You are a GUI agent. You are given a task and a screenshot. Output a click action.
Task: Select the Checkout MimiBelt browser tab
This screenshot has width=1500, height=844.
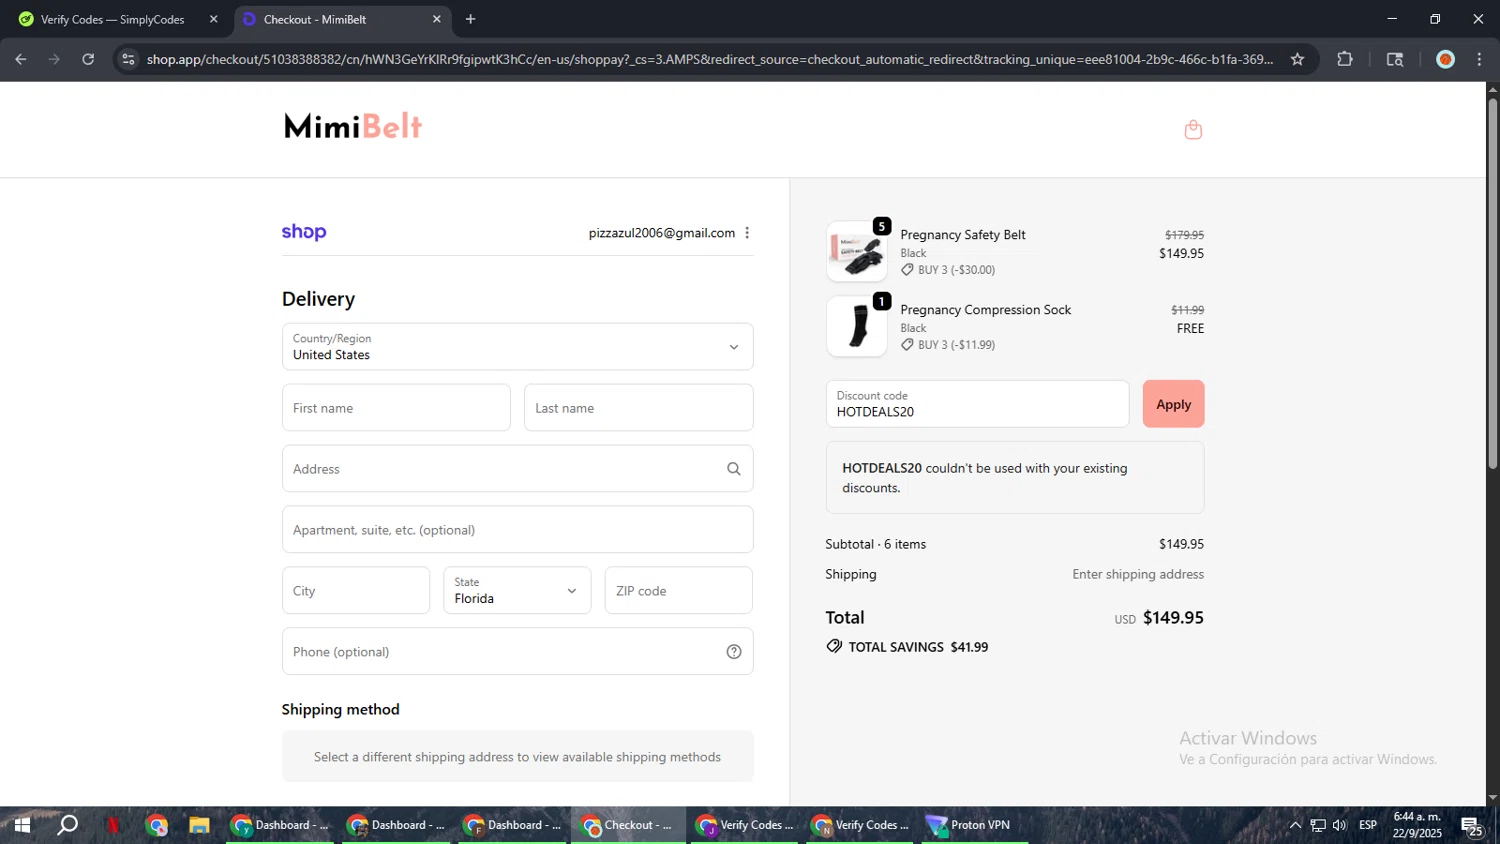[342, 19]
